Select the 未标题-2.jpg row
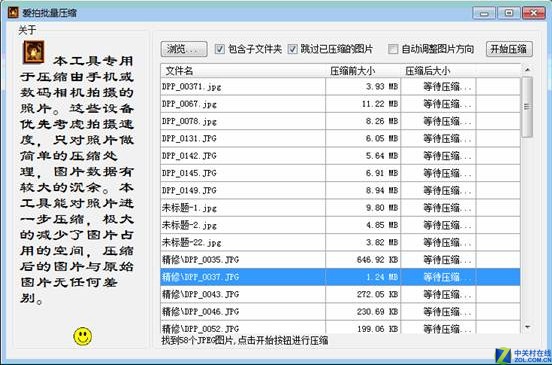The height and width of the screenshot is (365, 552). [340, 225]
